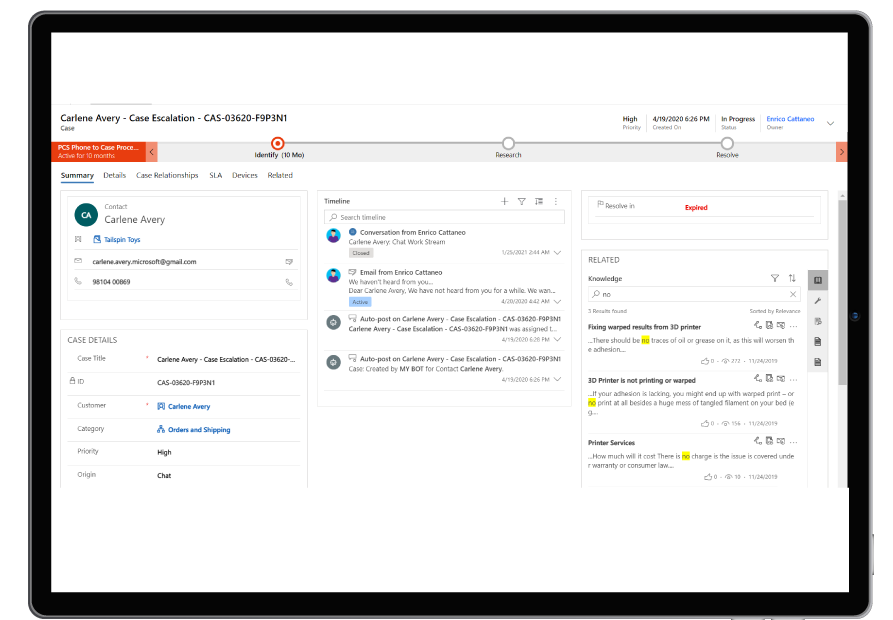The height and width of the screenshot is (620, 893).
Task: Expand the header fields chevron next to Owner
Action: 830,124
